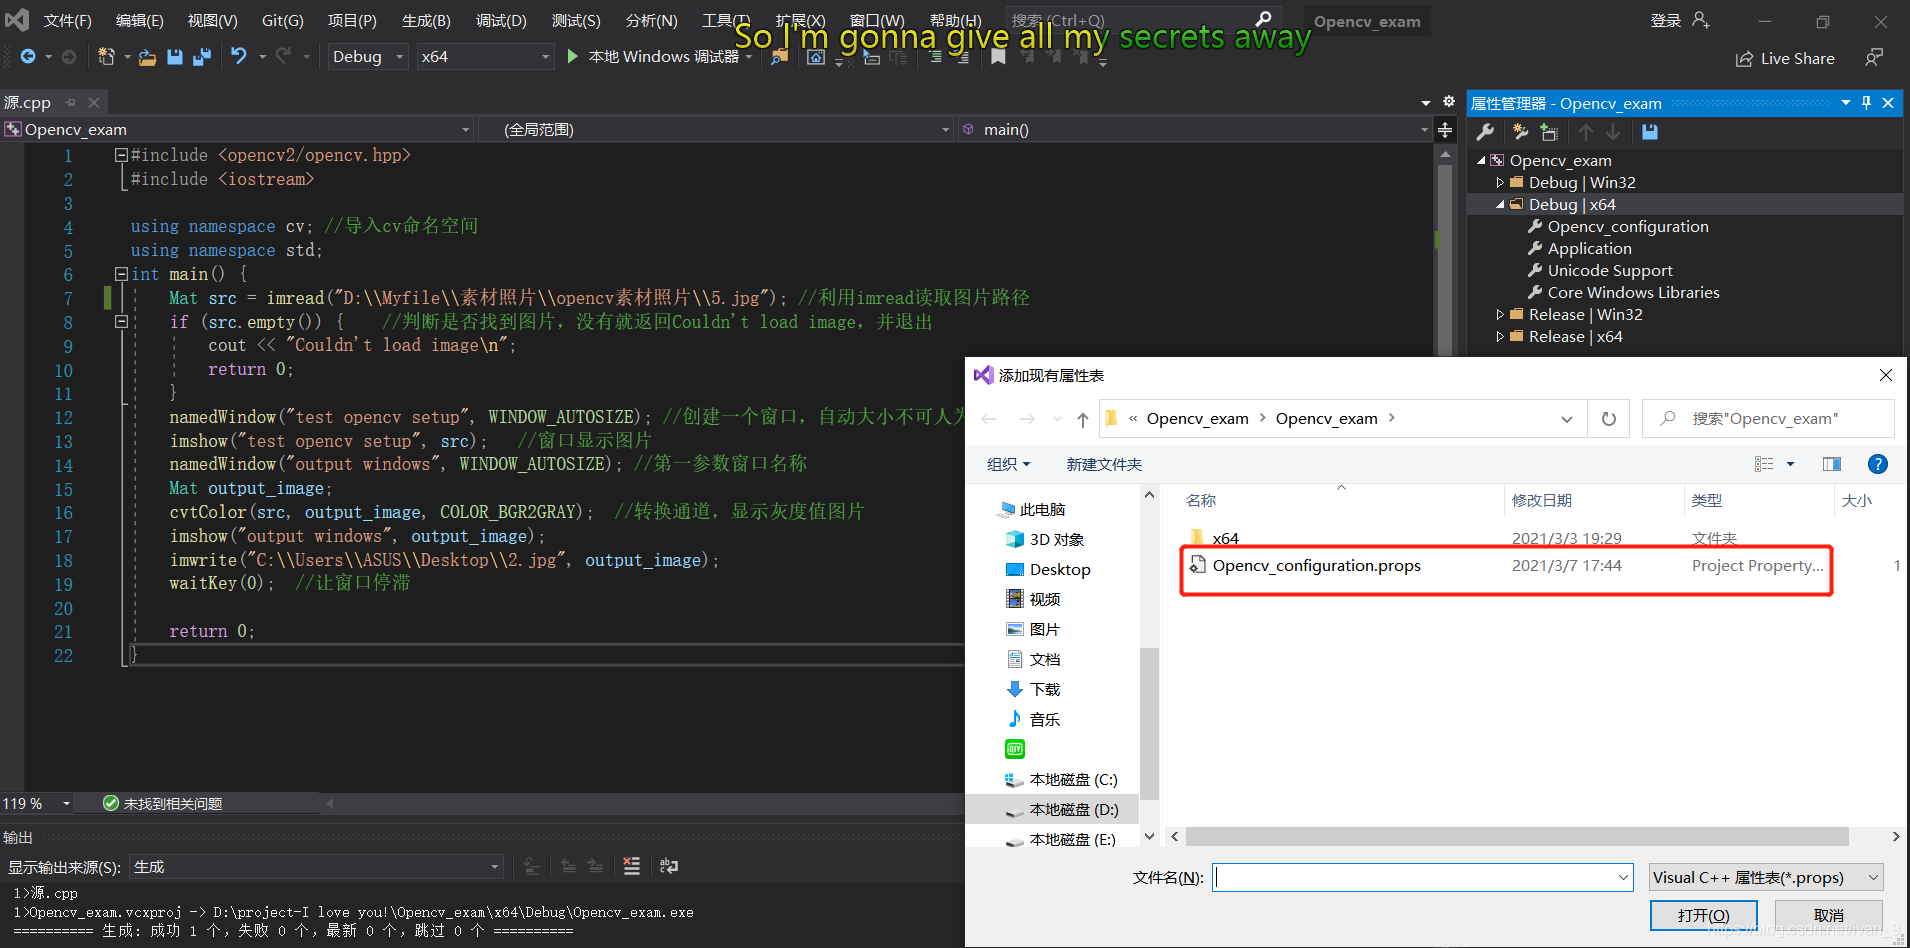Open the editor settings gear above scrollbar
Viewport: 1910px width, 948px height.
1449,102
